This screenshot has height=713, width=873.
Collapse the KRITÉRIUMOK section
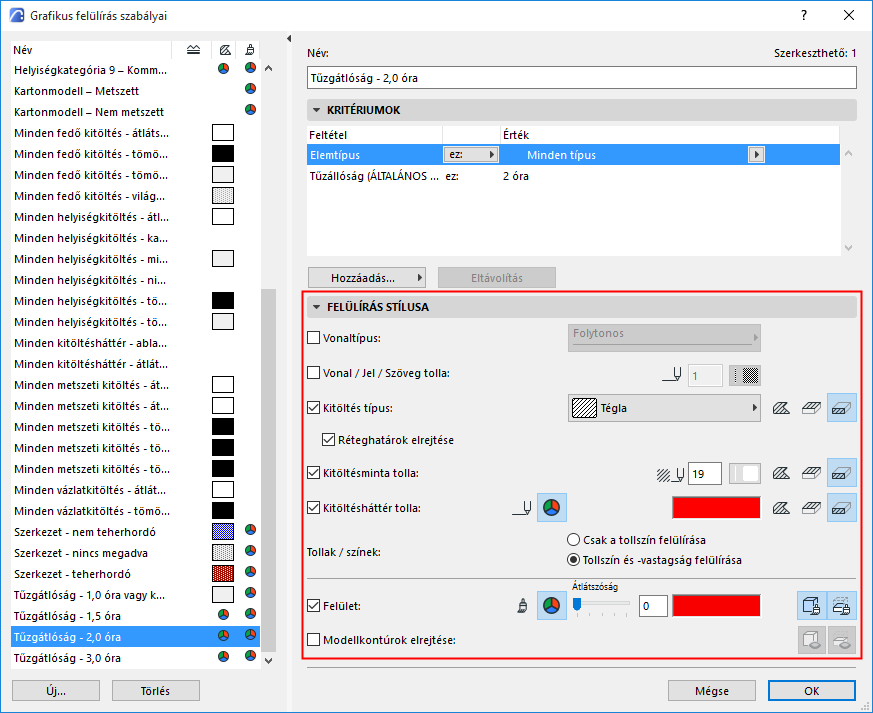(x=317, y=110)
